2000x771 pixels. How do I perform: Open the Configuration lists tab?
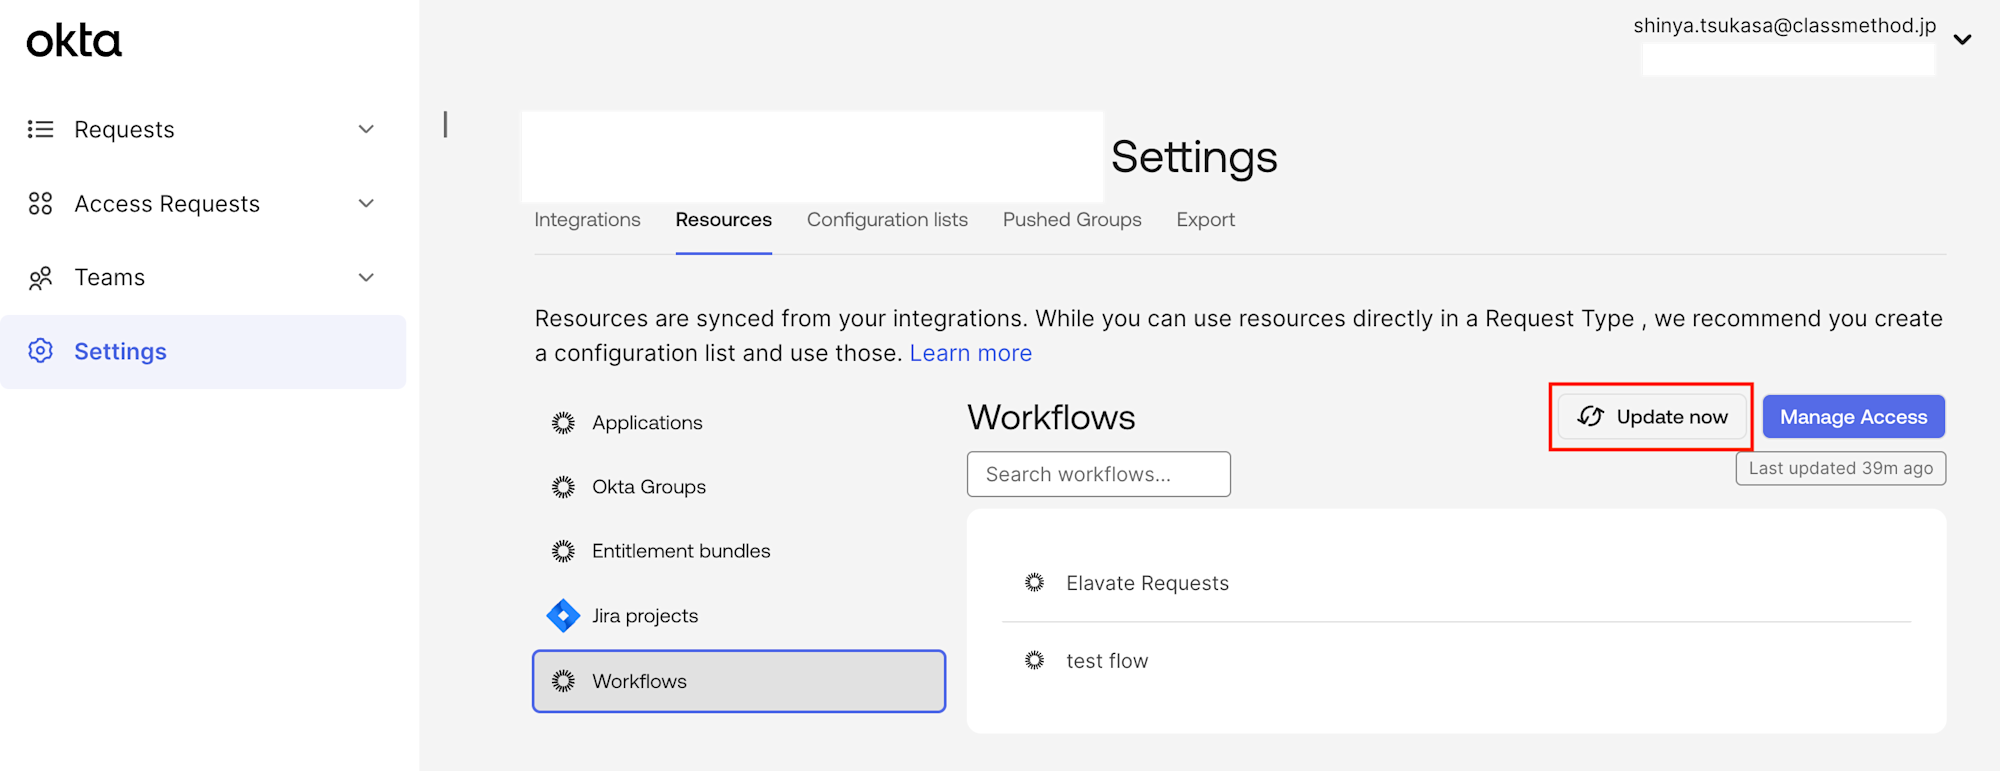[x=887, y=220]
